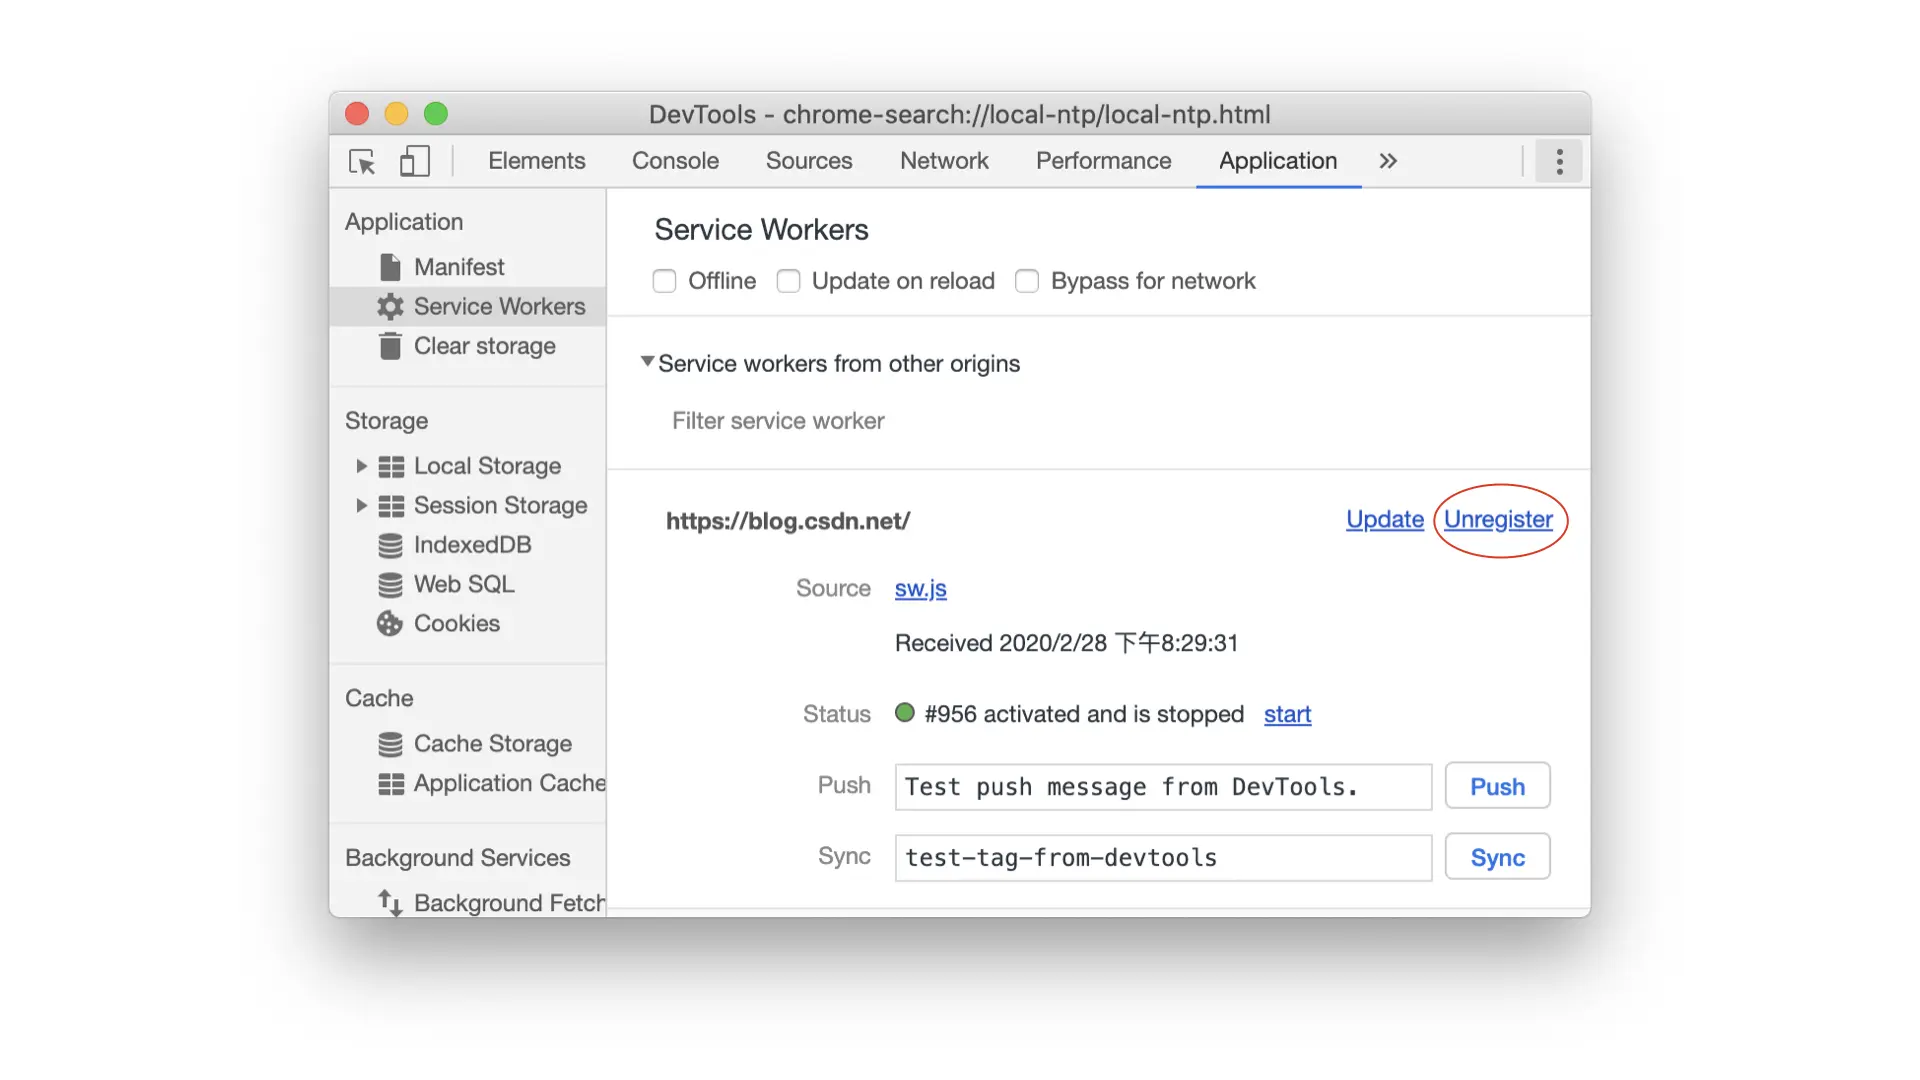Show more tabs with double chevron

(1388, 161)
